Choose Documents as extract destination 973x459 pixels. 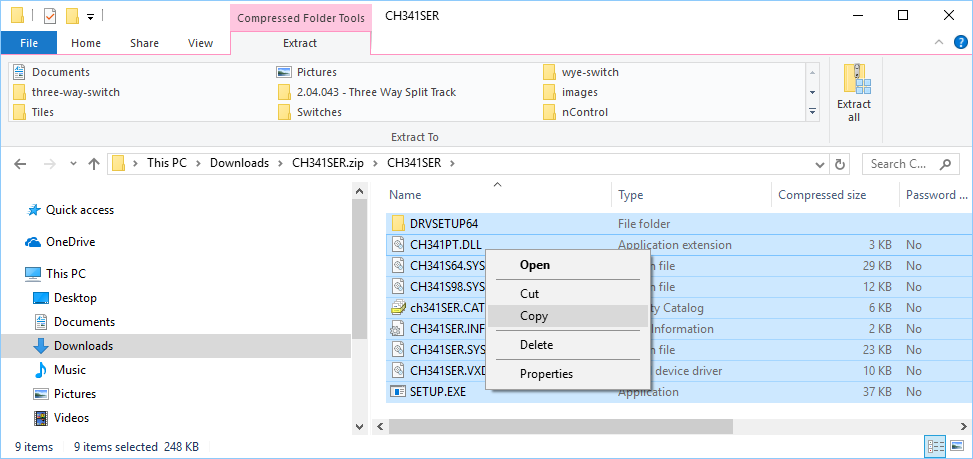(x=52, y=72)
